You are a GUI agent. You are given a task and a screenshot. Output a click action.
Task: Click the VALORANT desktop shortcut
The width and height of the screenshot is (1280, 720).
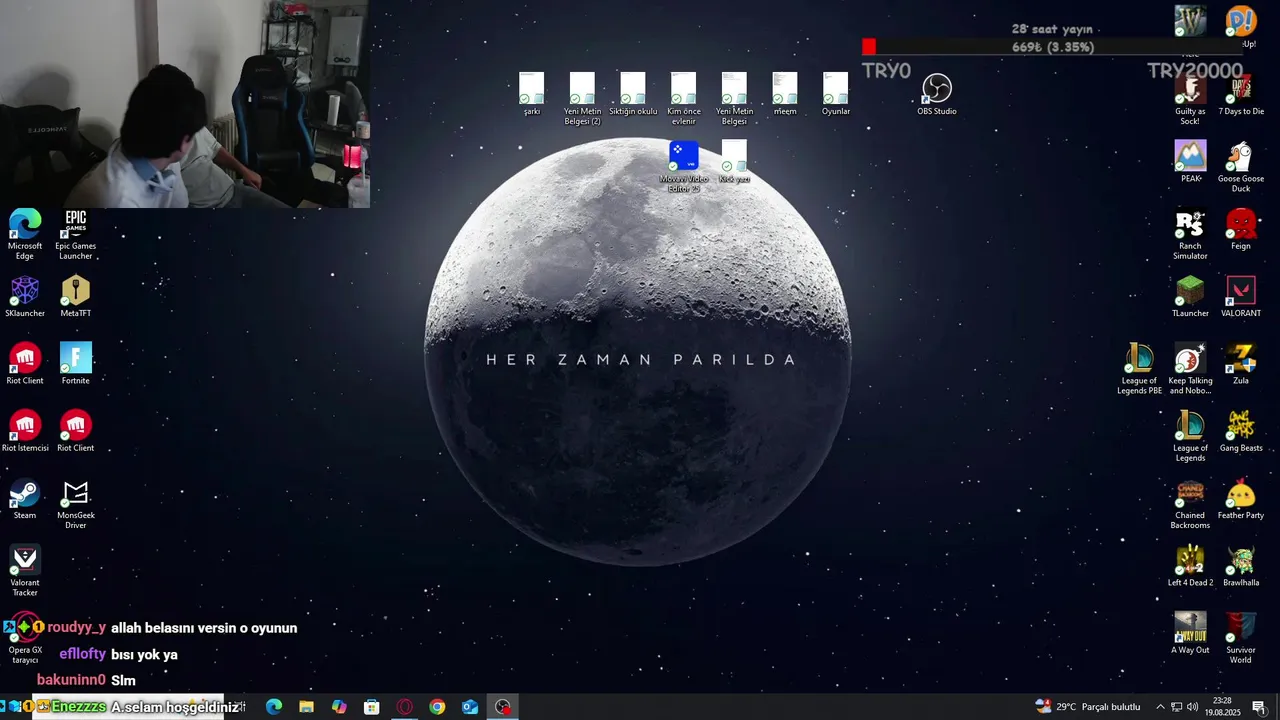point(1241,297)
